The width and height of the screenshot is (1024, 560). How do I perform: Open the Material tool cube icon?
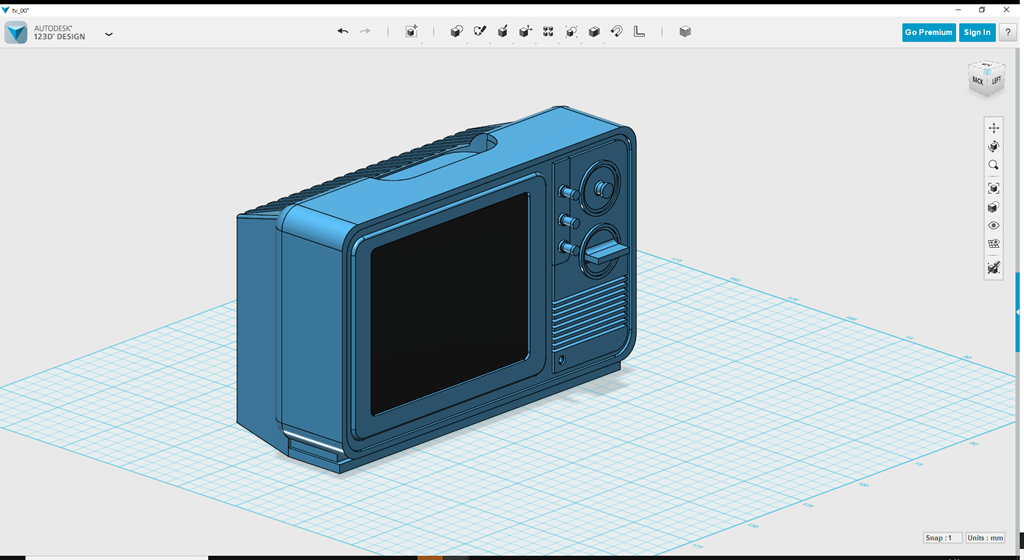click(685, 32)
